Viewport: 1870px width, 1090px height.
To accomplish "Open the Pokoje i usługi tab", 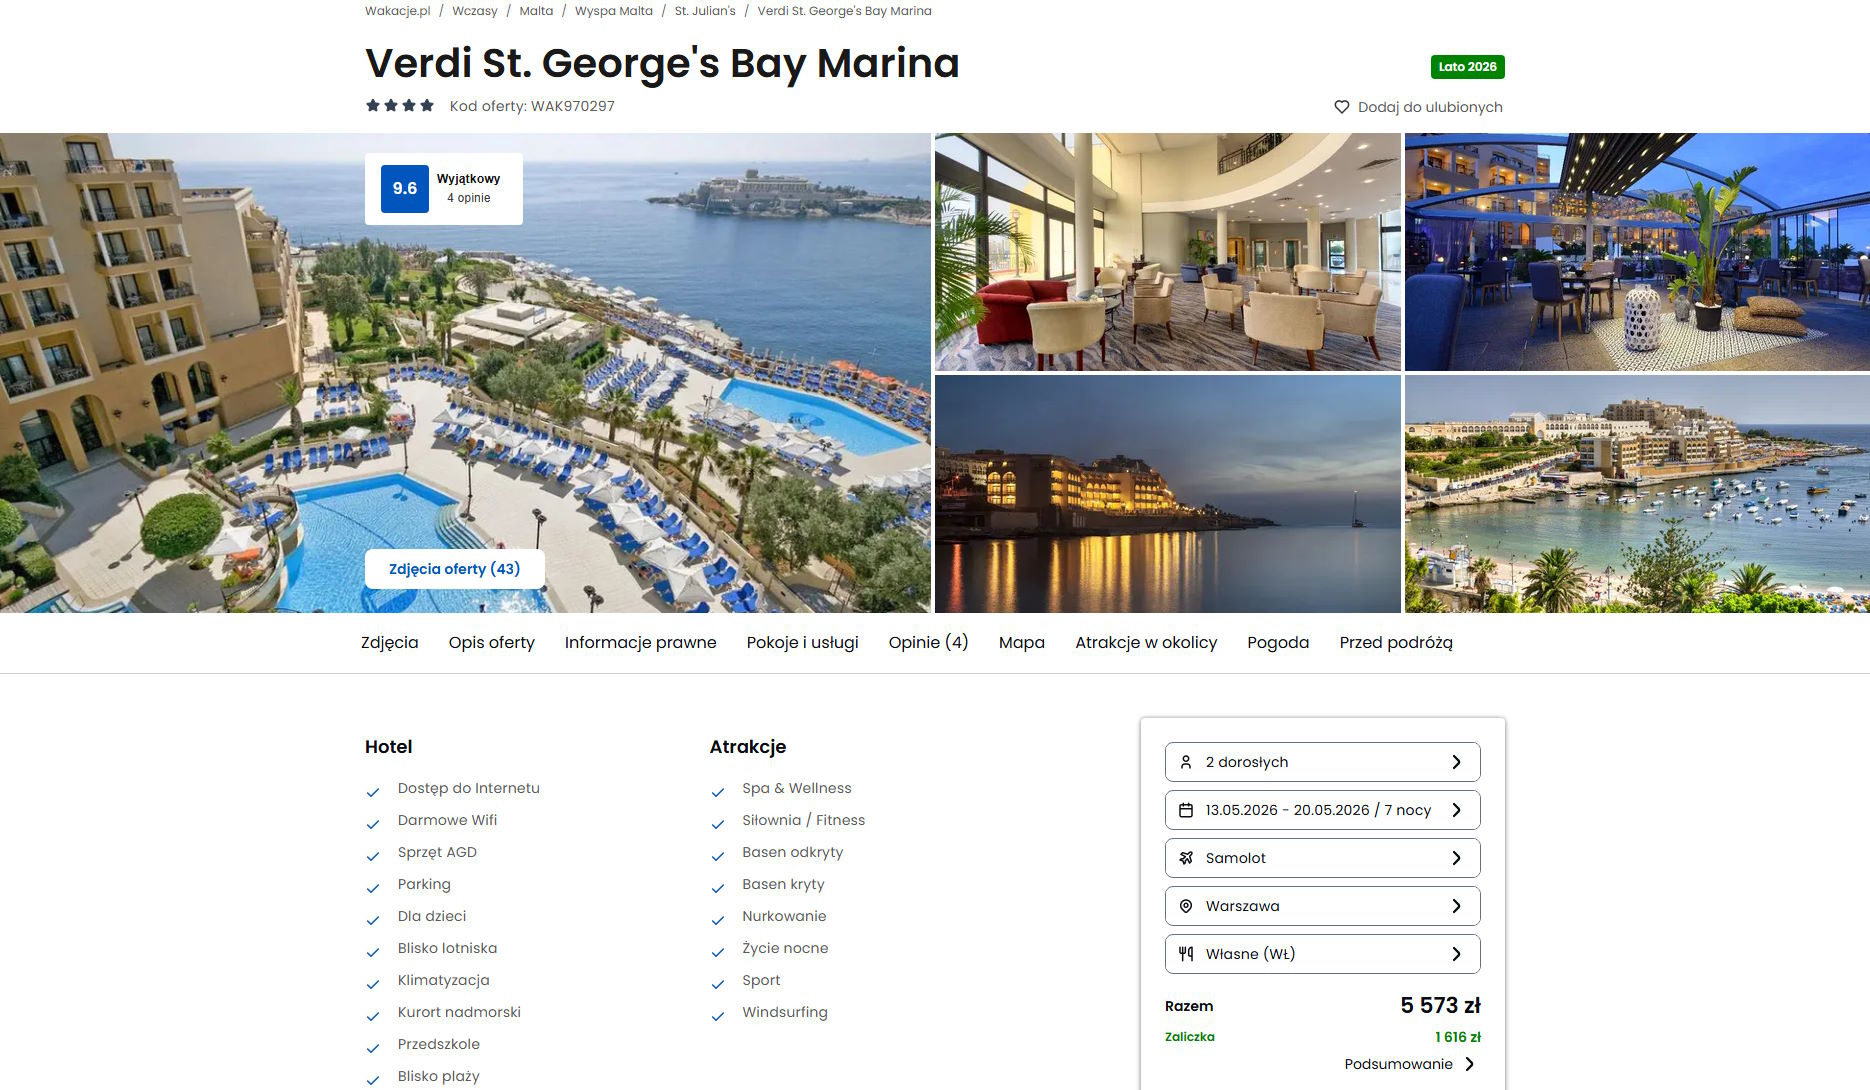I will click(x=802, y=643).
